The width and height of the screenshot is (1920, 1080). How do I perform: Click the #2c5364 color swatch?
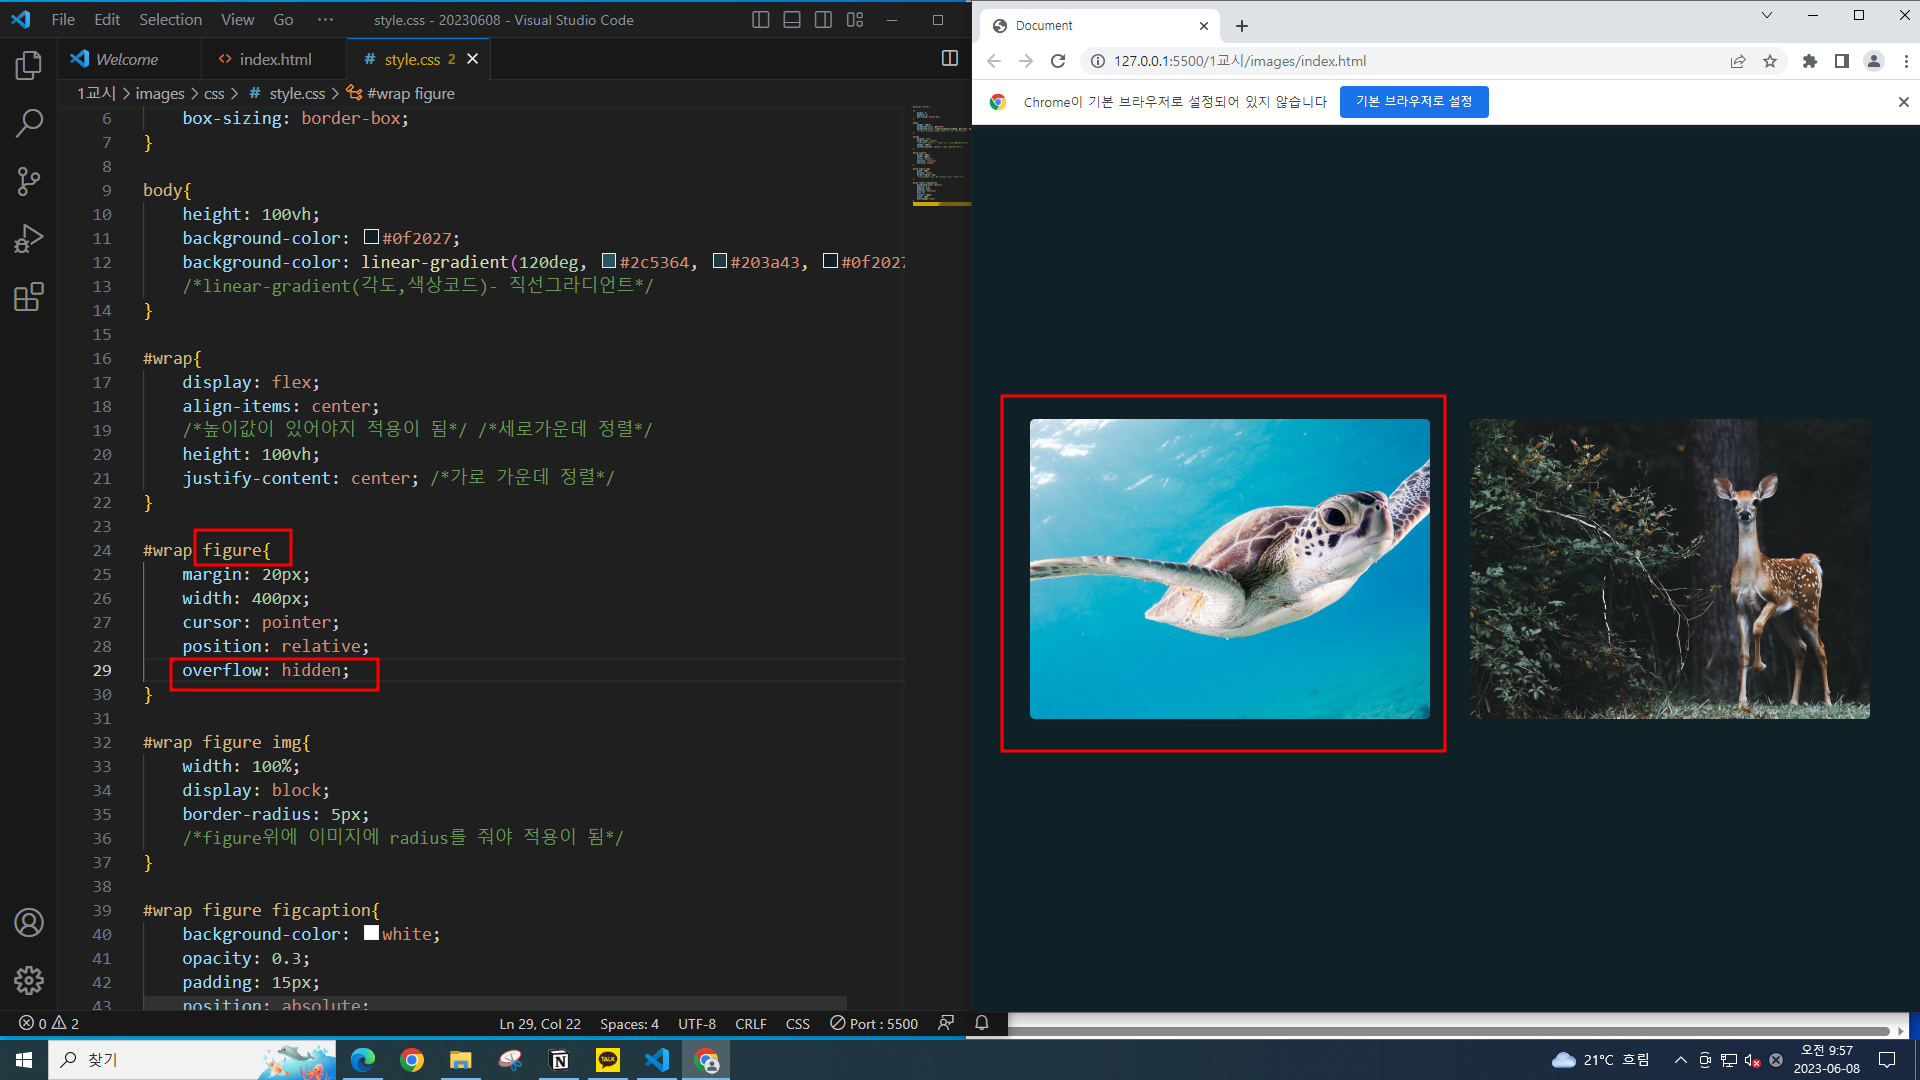608,261
